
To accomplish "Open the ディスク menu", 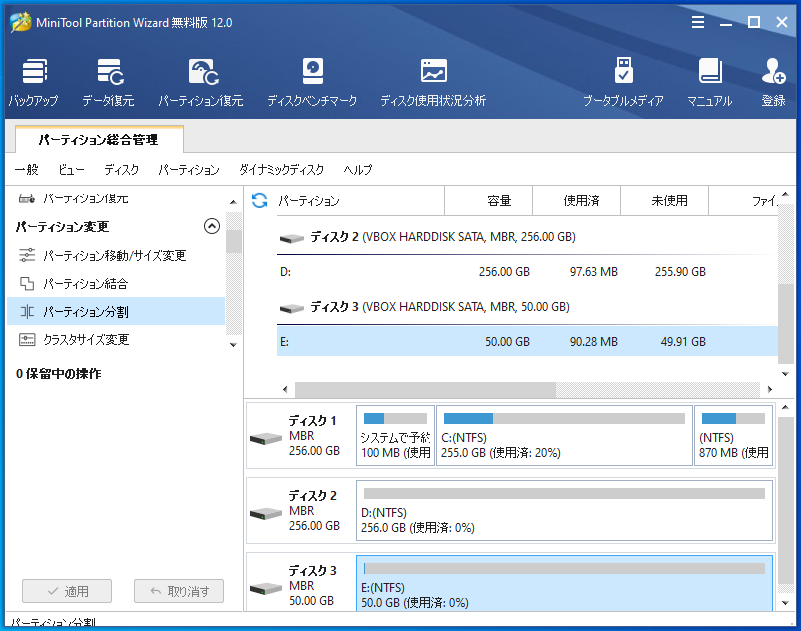I will click(122, 169).
